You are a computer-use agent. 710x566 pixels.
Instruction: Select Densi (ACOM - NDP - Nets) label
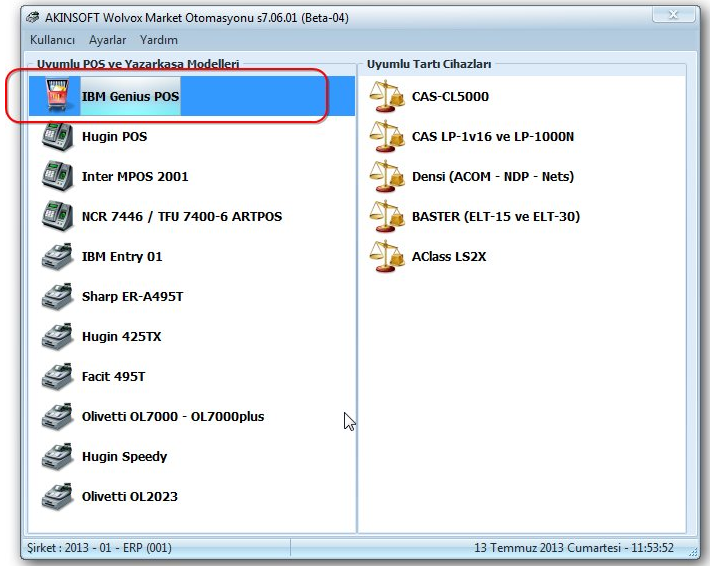coord(493,176)
